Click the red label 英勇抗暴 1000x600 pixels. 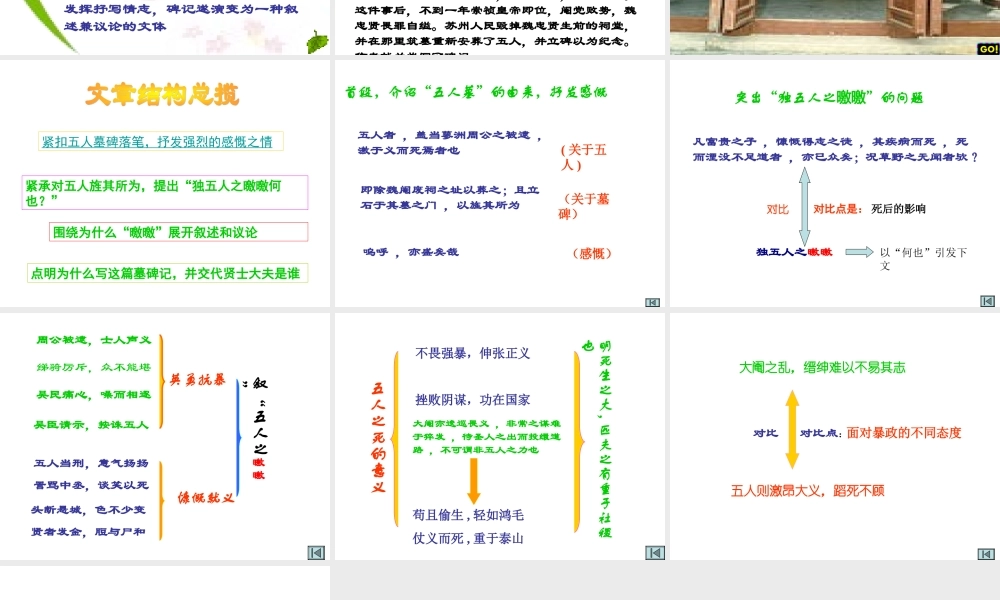click(198, 381)
